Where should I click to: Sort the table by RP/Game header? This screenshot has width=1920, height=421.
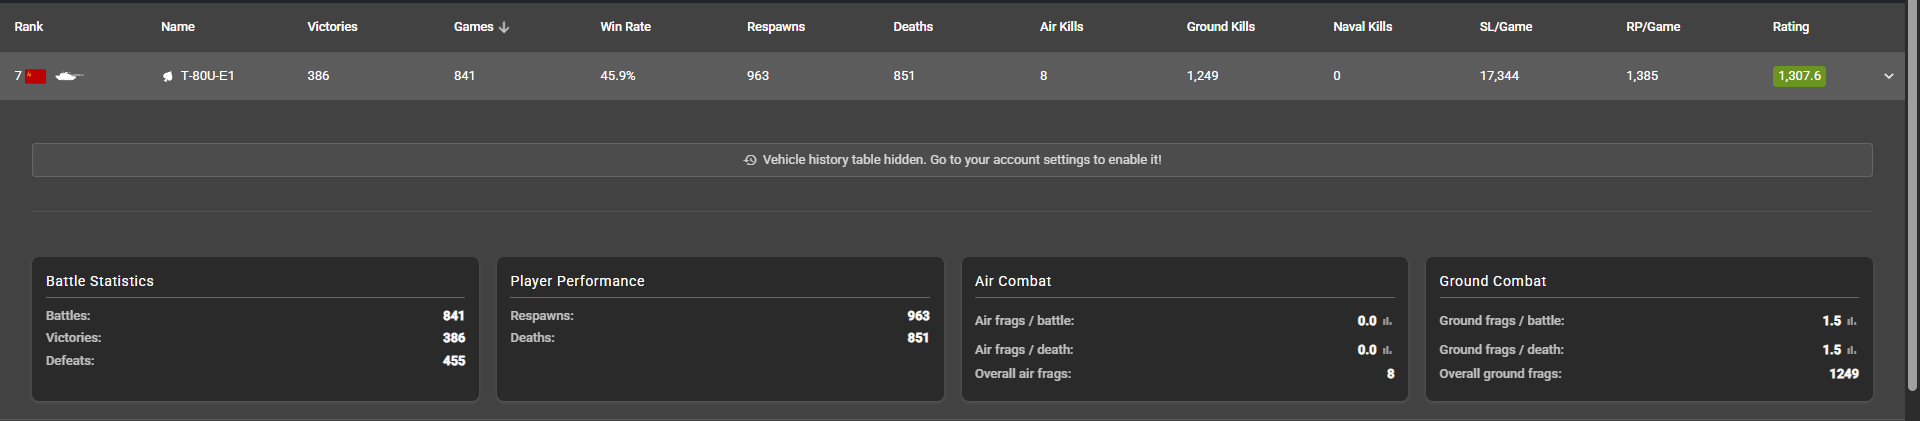coord(1652,27)
